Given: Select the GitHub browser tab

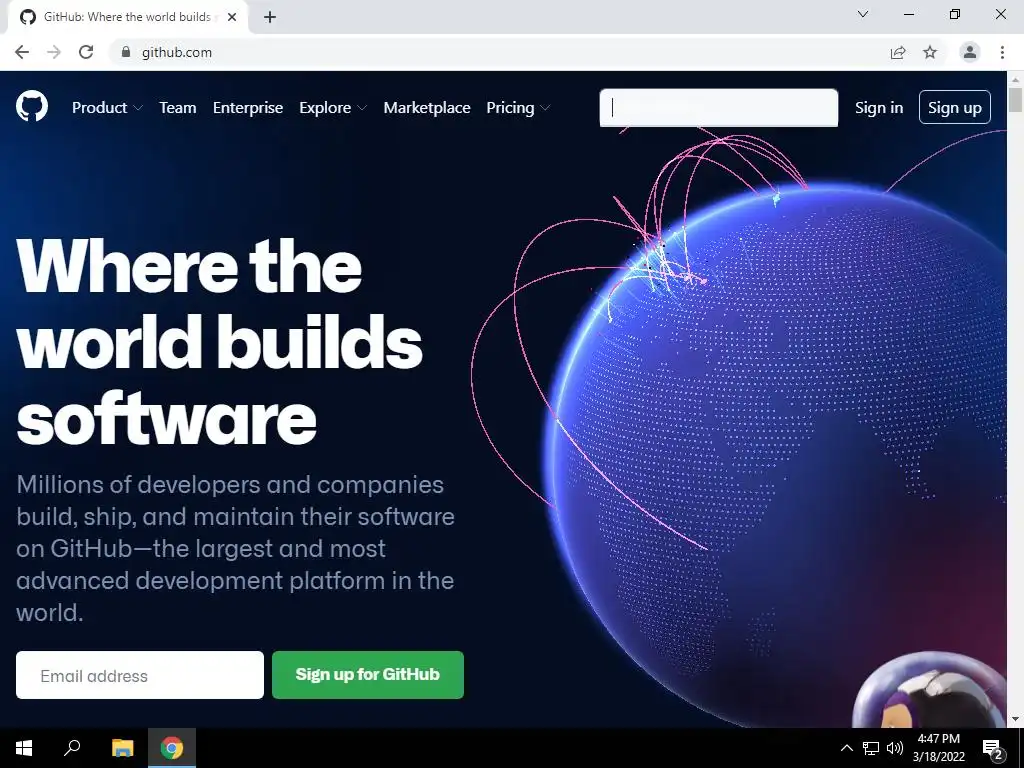Looking at the screenshot, I should pos(127,18).
